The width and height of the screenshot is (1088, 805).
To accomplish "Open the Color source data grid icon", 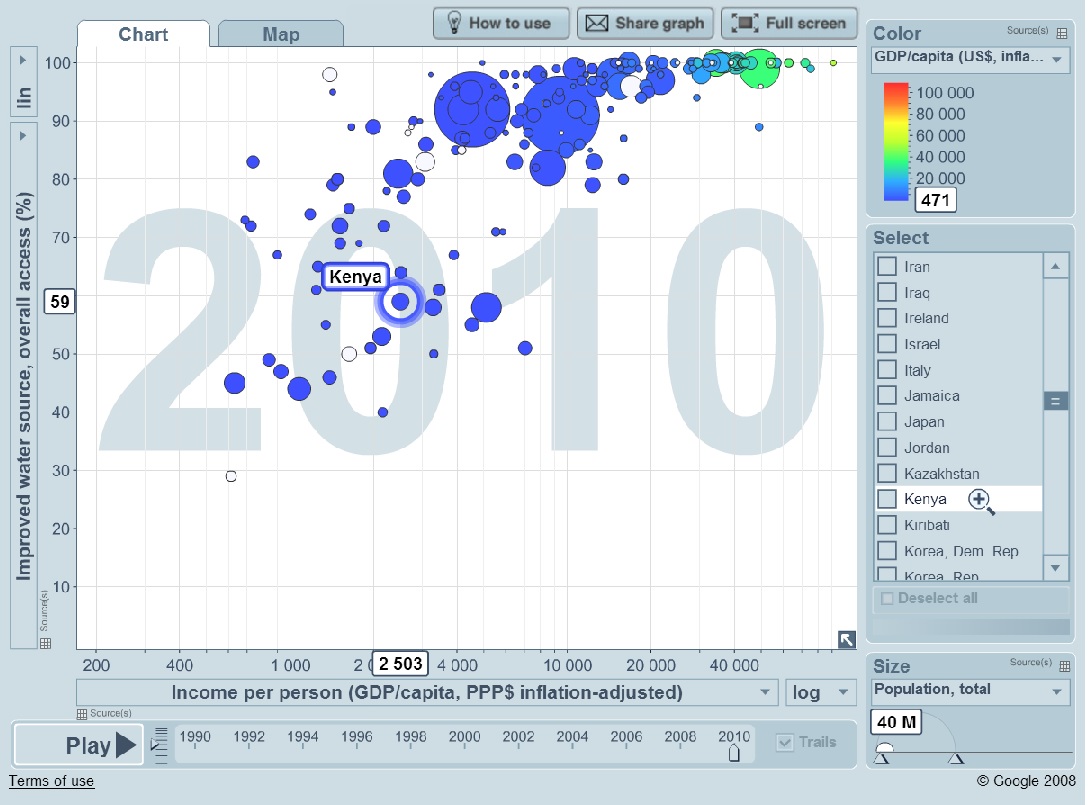I will [1062, 33].
